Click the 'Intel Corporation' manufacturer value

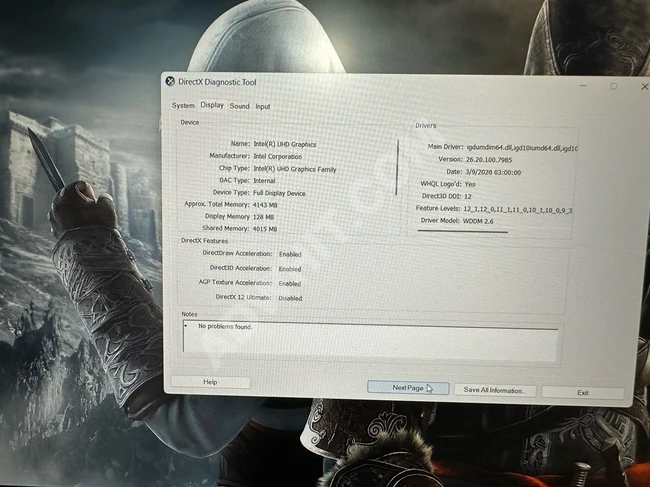point(277,157)
